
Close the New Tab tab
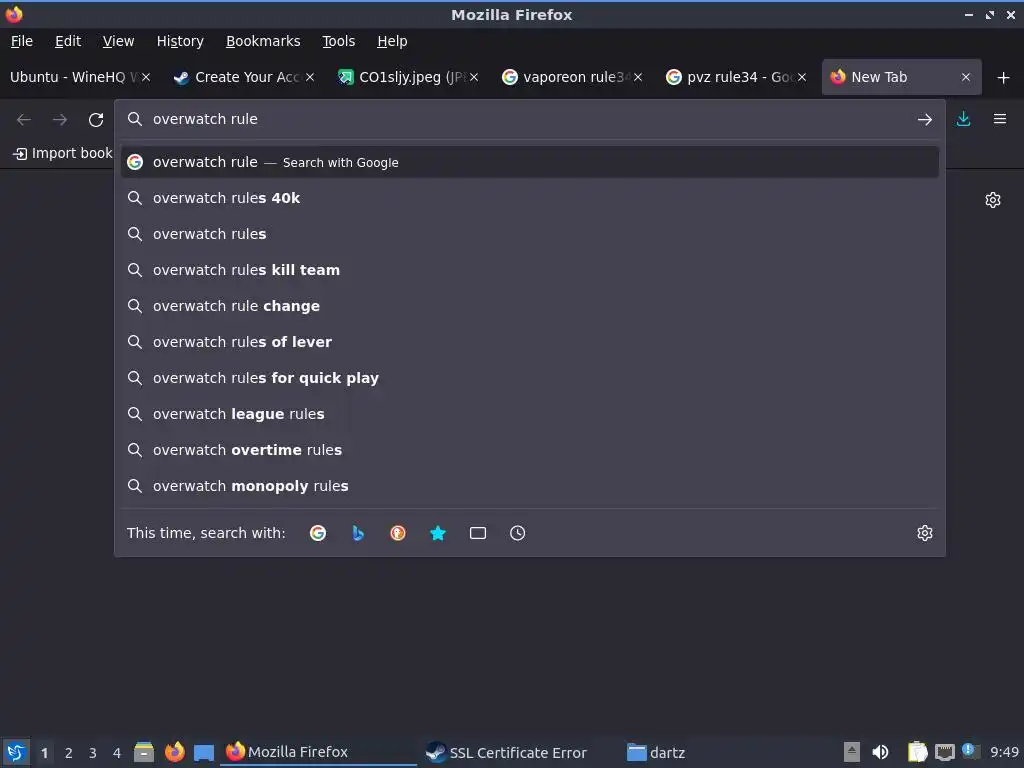(x=966, y=77)
